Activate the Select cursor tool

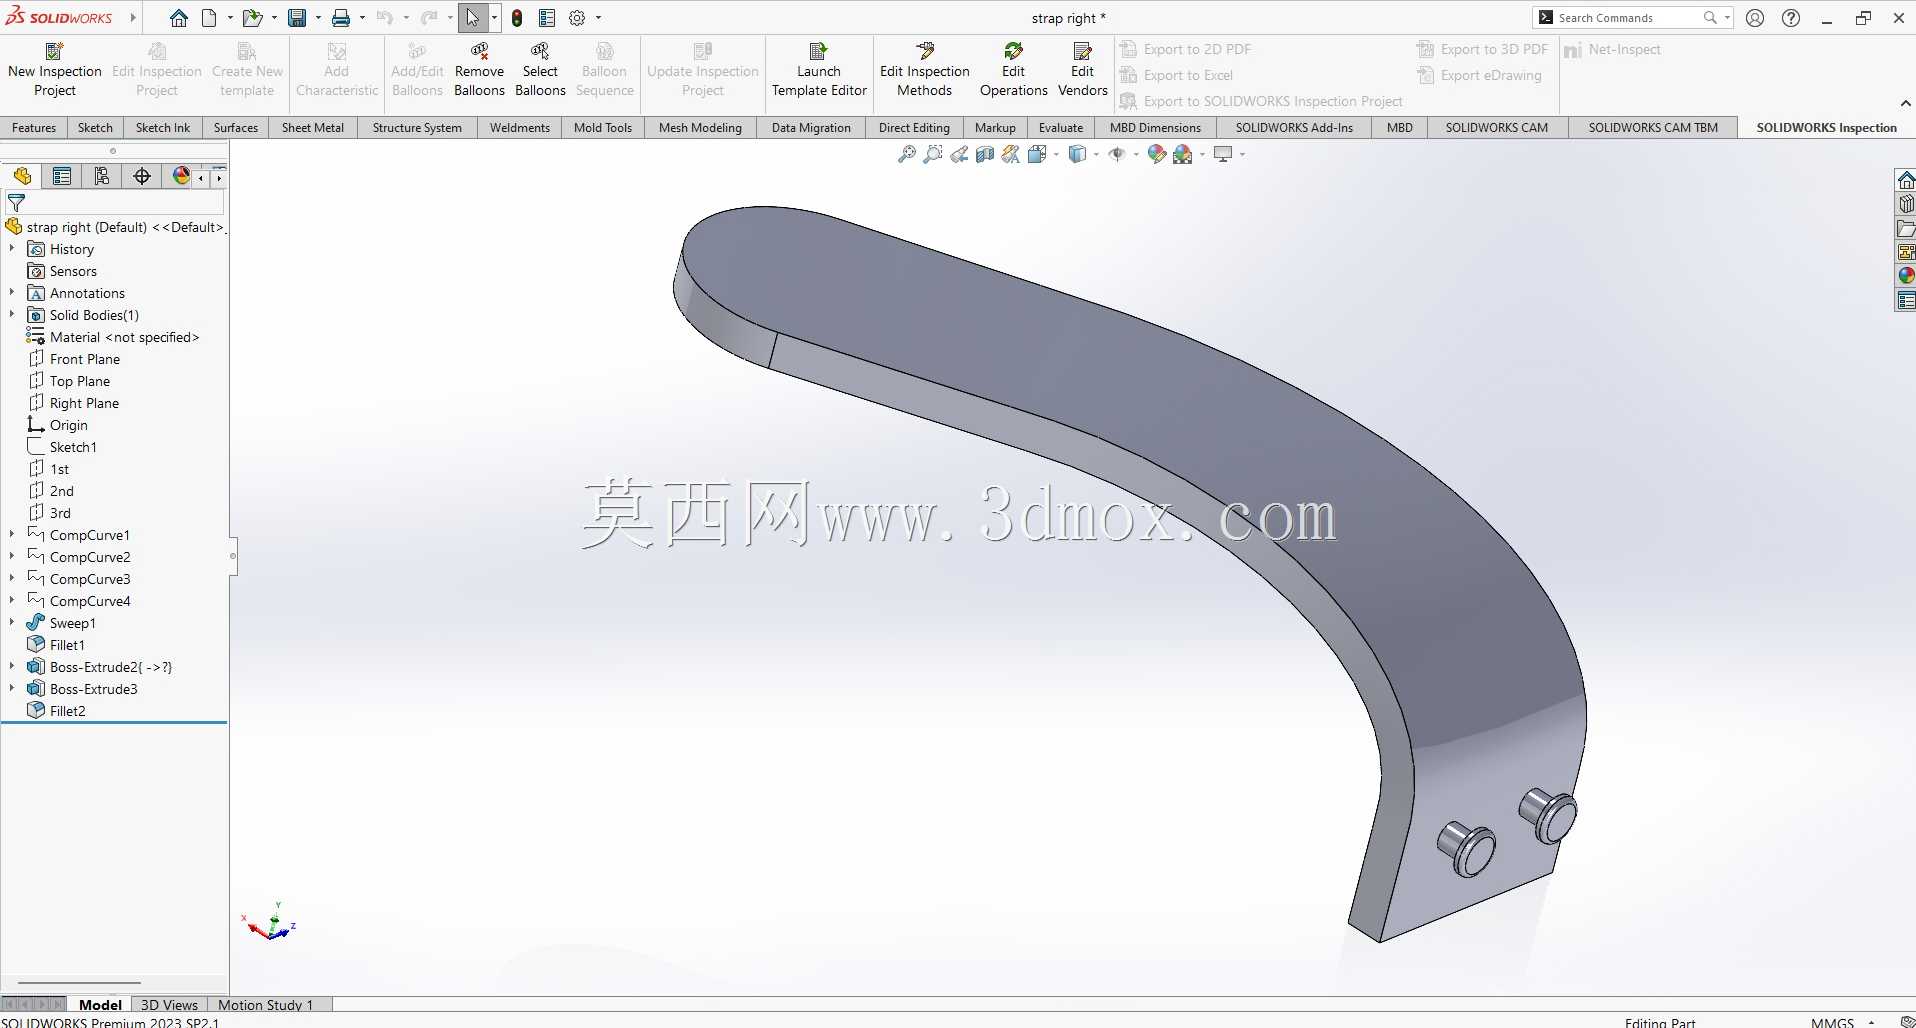(472, 18)
